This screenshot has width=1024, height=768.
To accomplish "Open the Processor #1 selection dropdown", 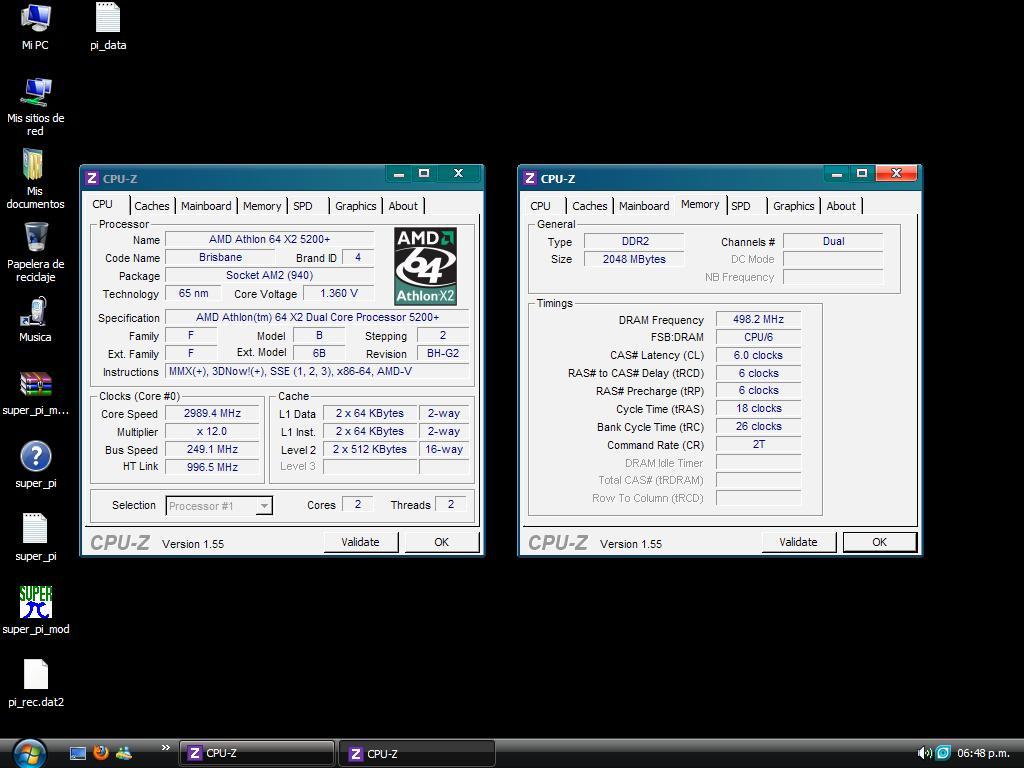I will tap(219, 505).
